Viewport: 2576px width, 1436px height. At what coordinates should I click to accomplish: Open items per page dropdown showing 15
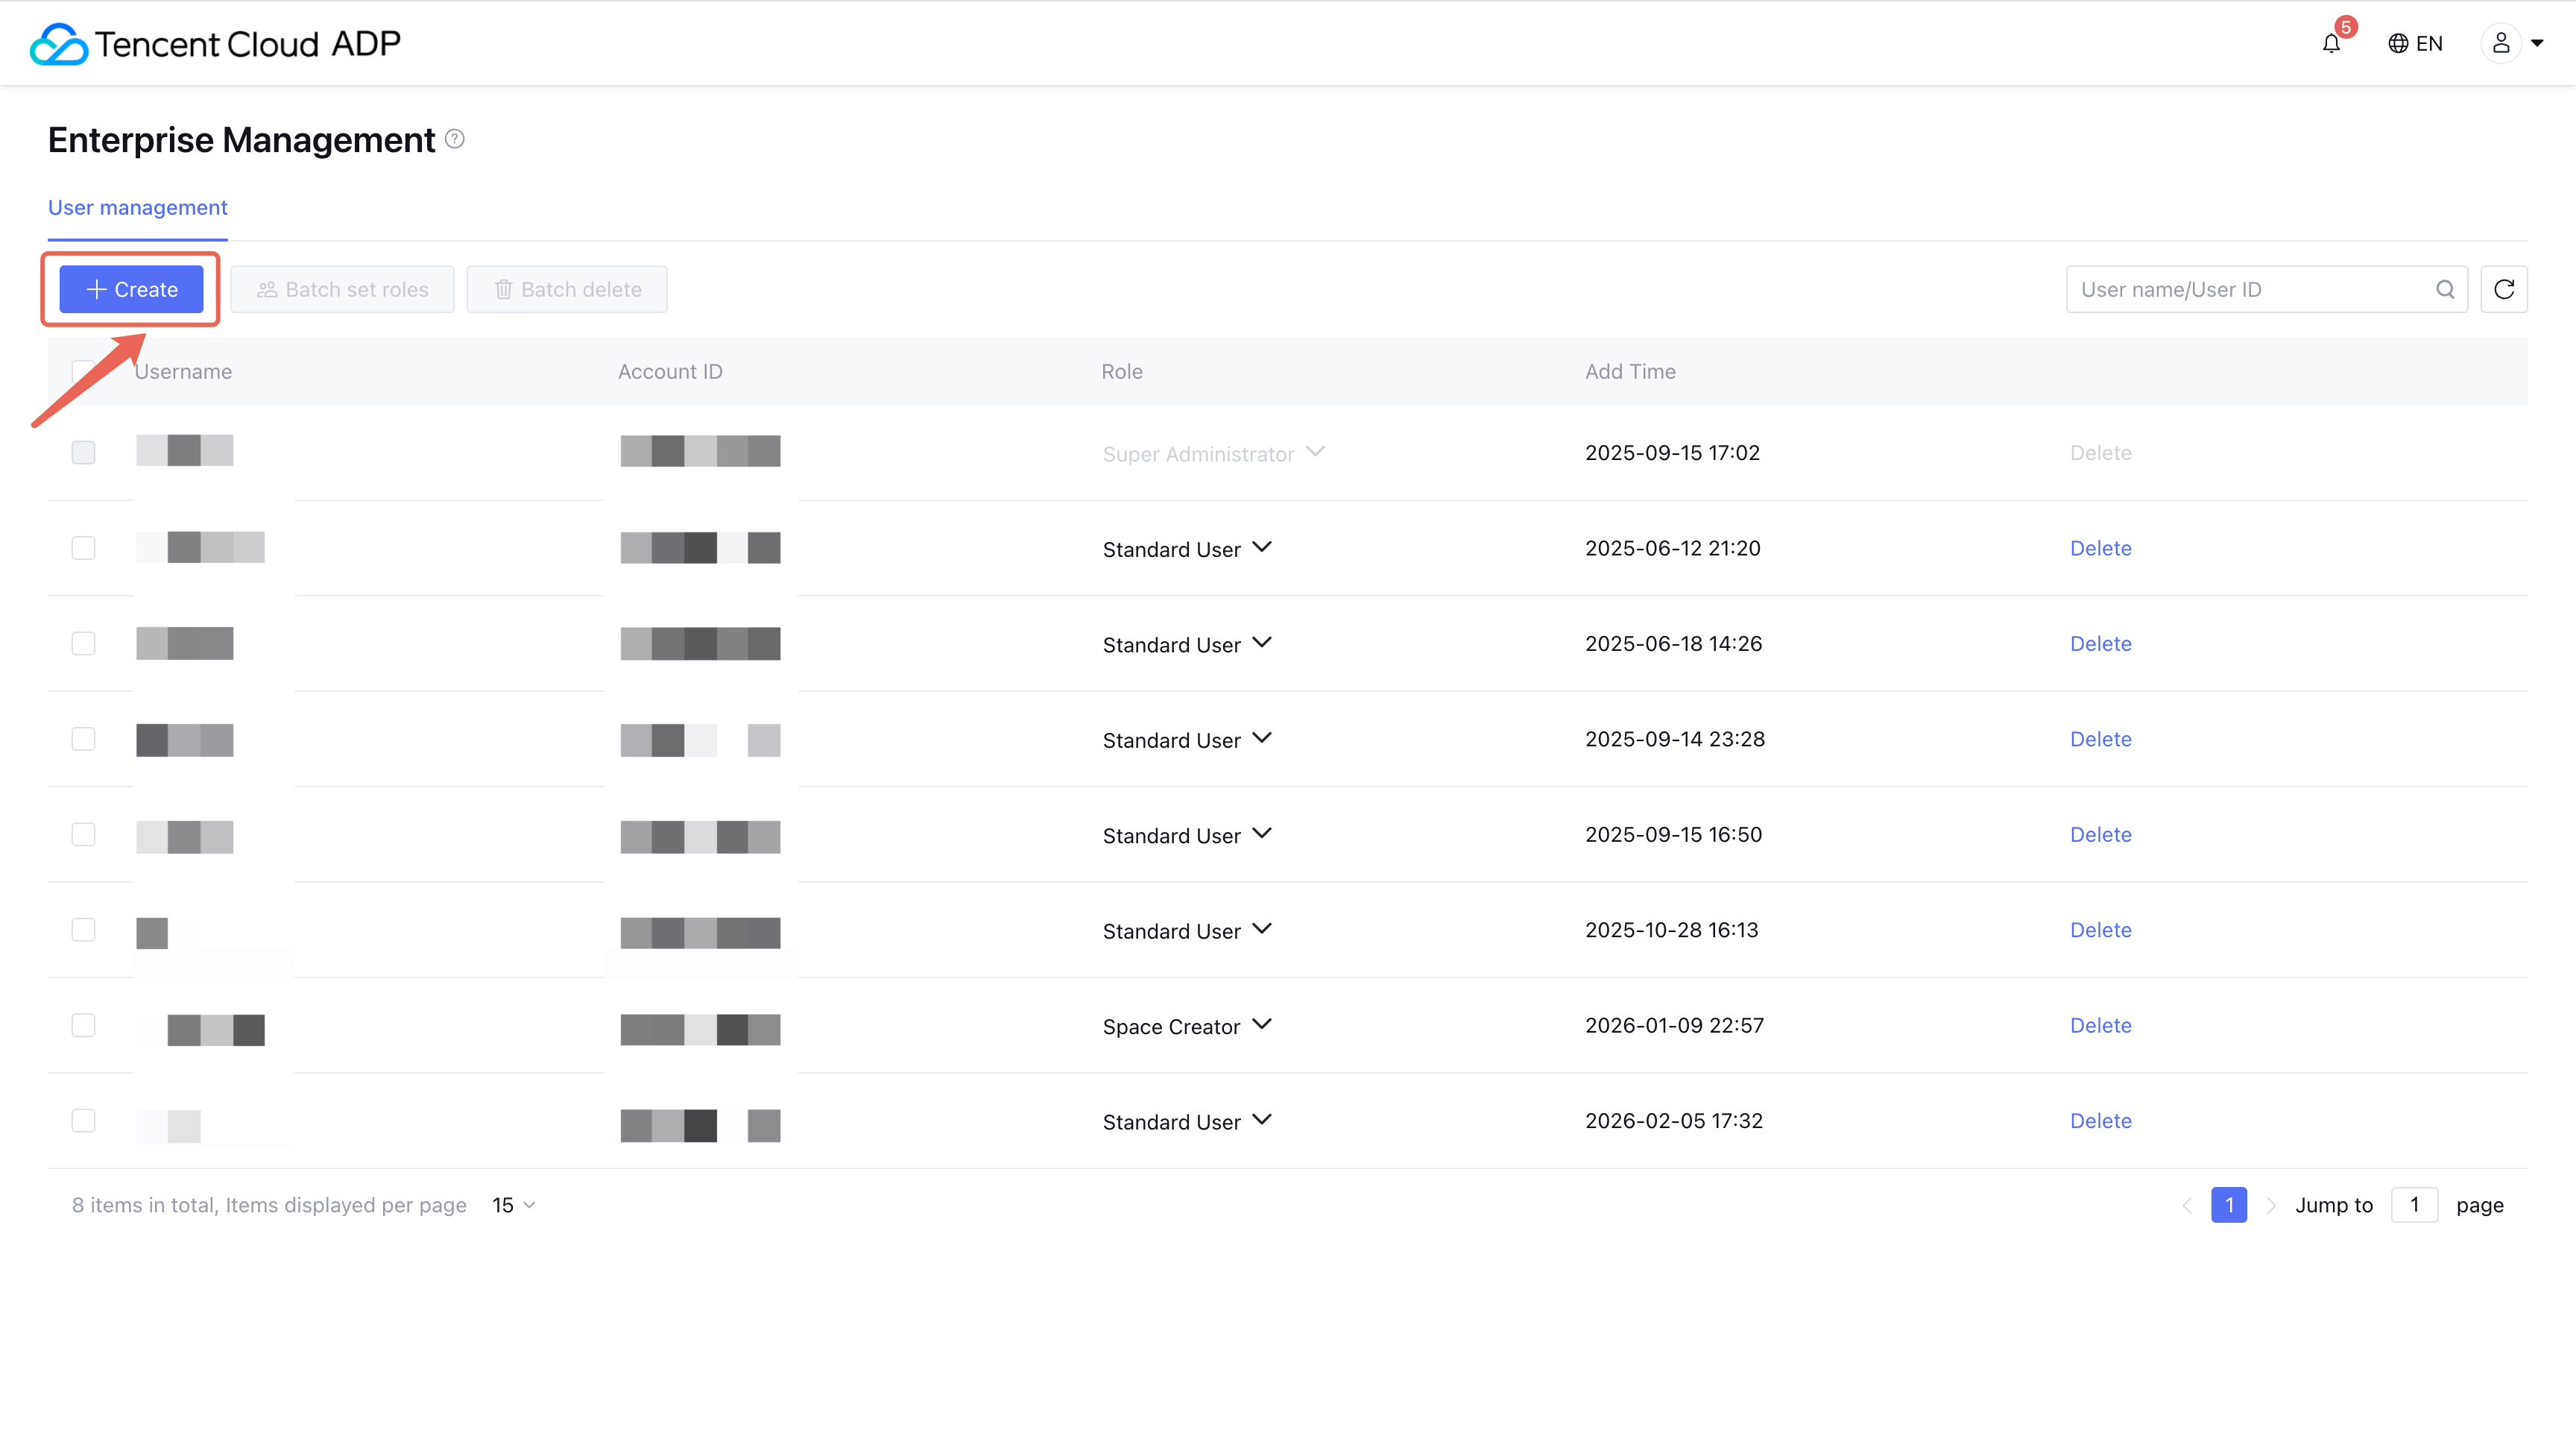(513, 1205)
